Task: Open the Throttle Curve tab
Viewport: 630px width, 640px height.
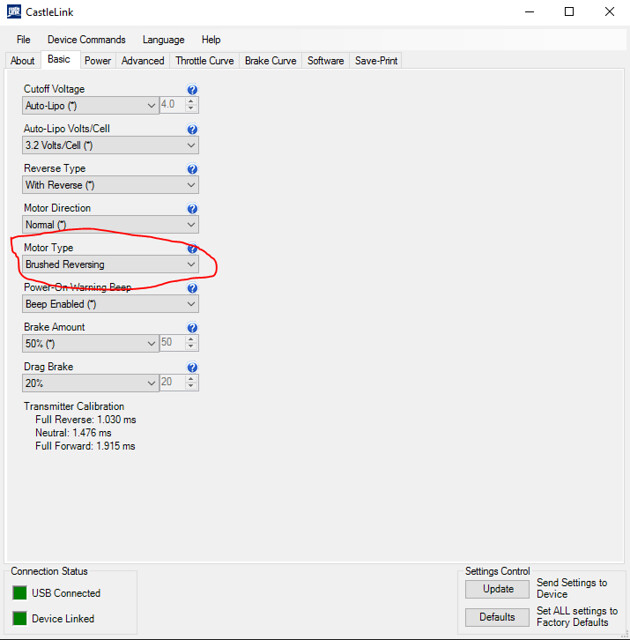Action: click(204, 60)
